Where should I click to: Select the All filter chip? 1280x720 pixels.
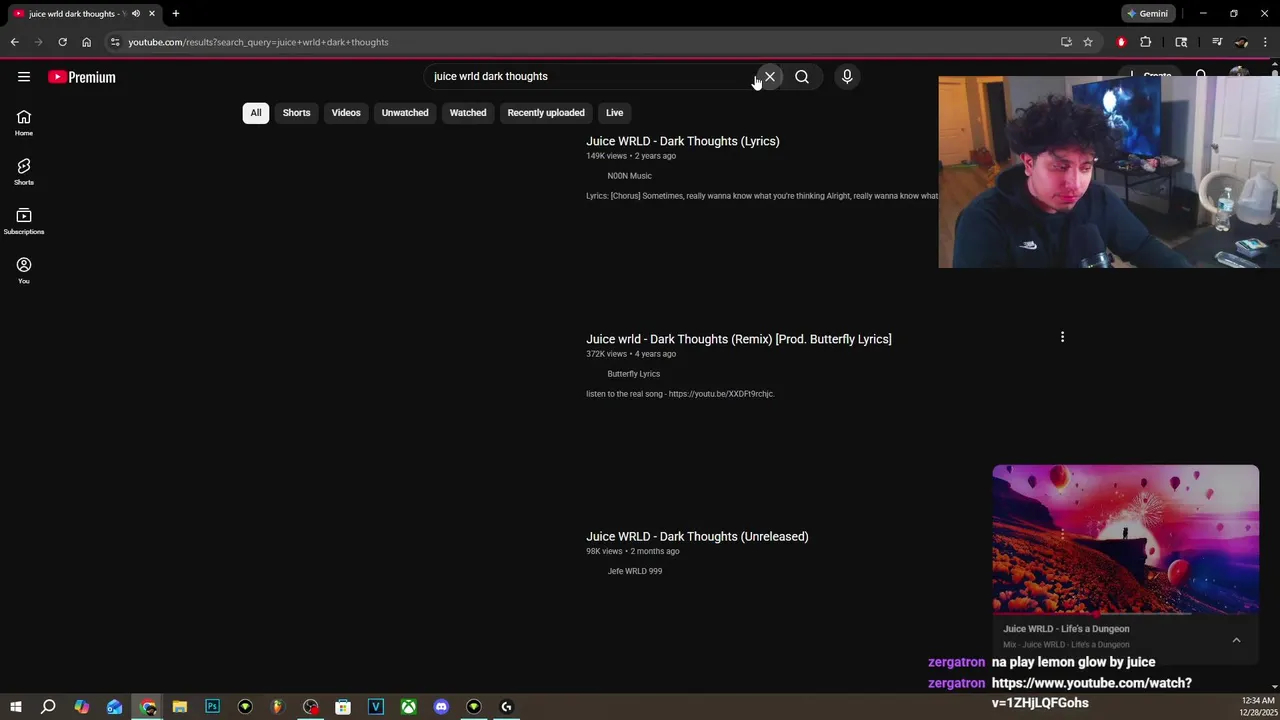point(256,113)
